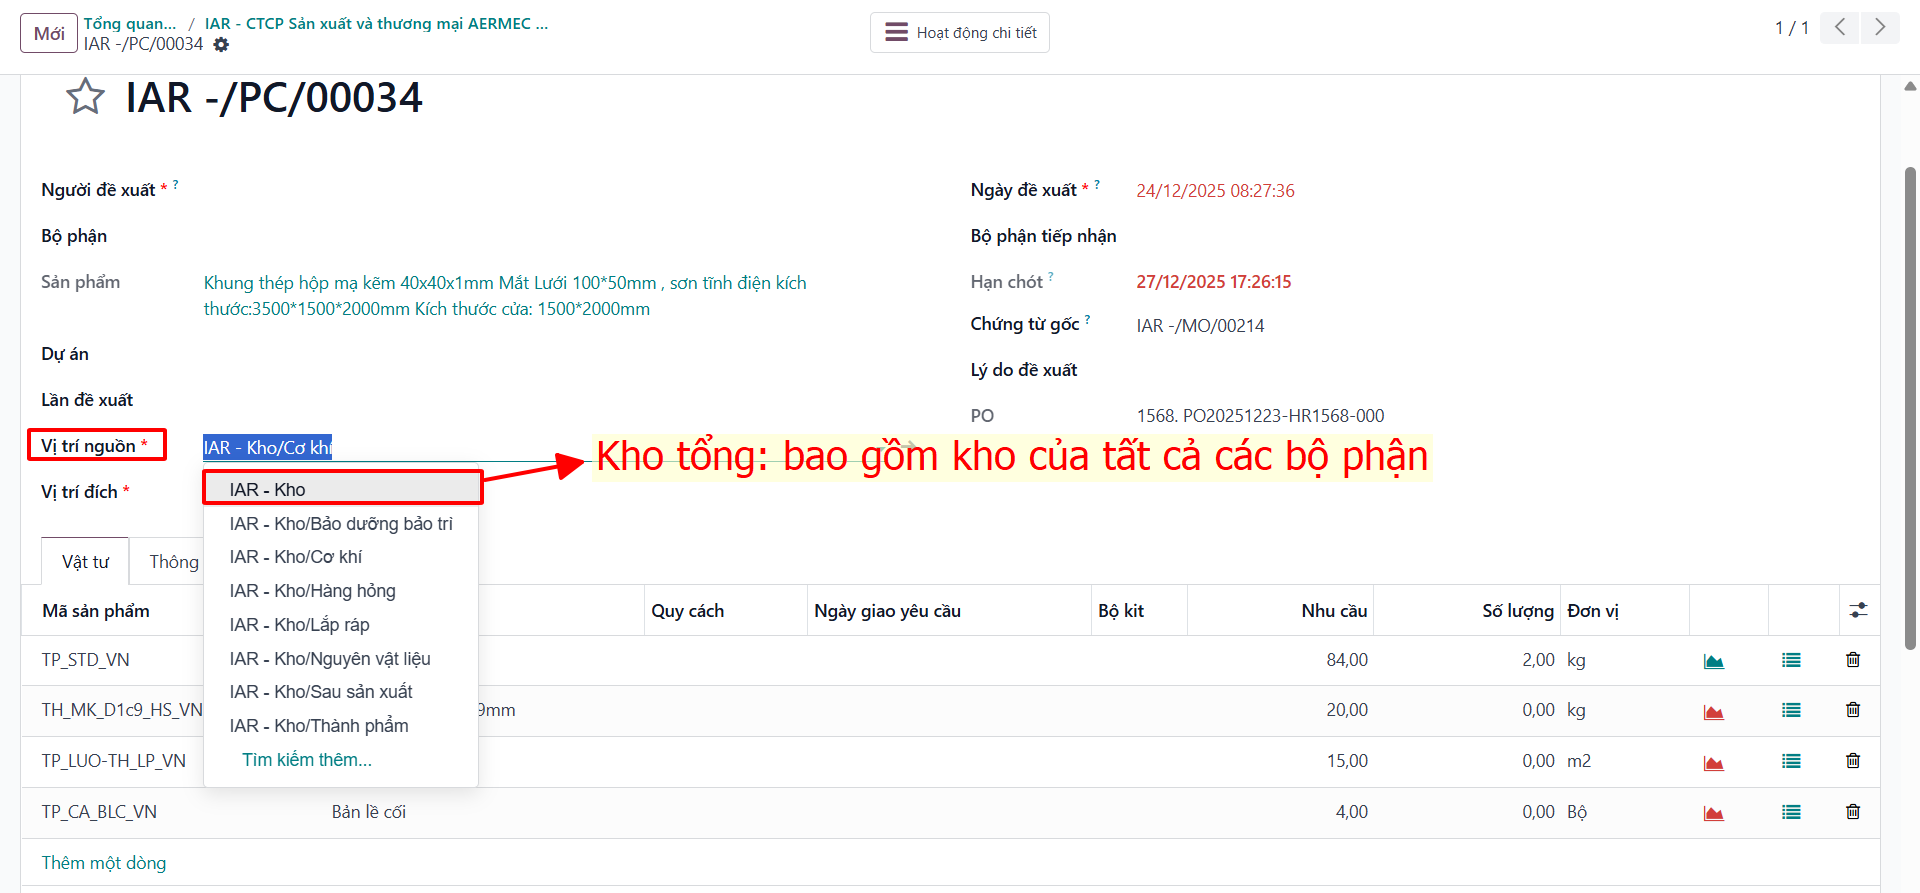Click the Mới button

[49, 33]
